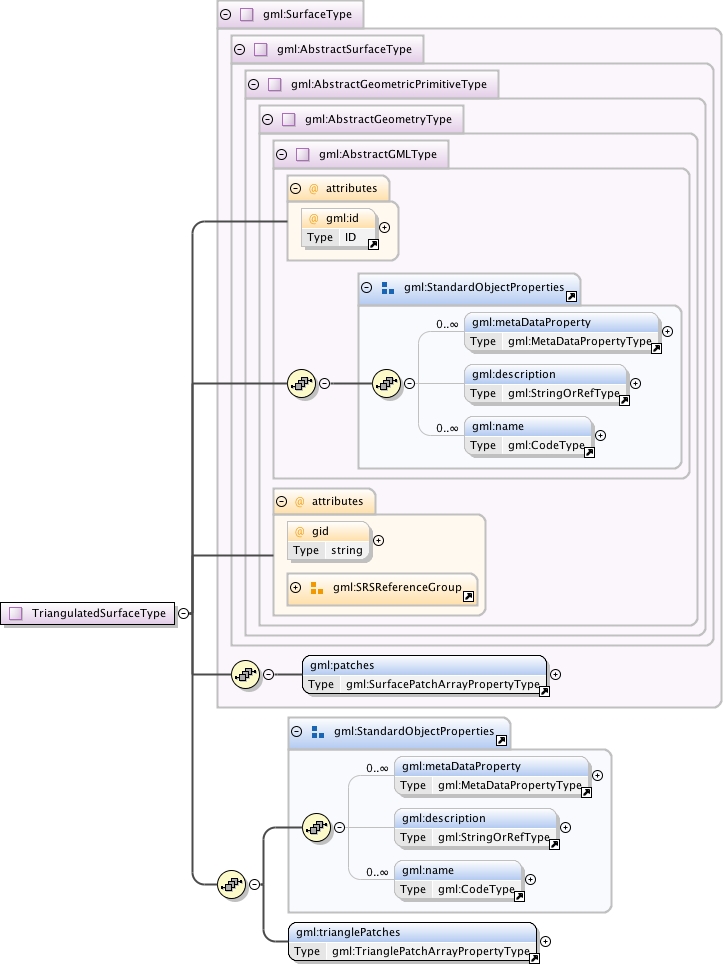723x966 pixels.
Task: Expand upper gml:name element
Action: point(600,436)
